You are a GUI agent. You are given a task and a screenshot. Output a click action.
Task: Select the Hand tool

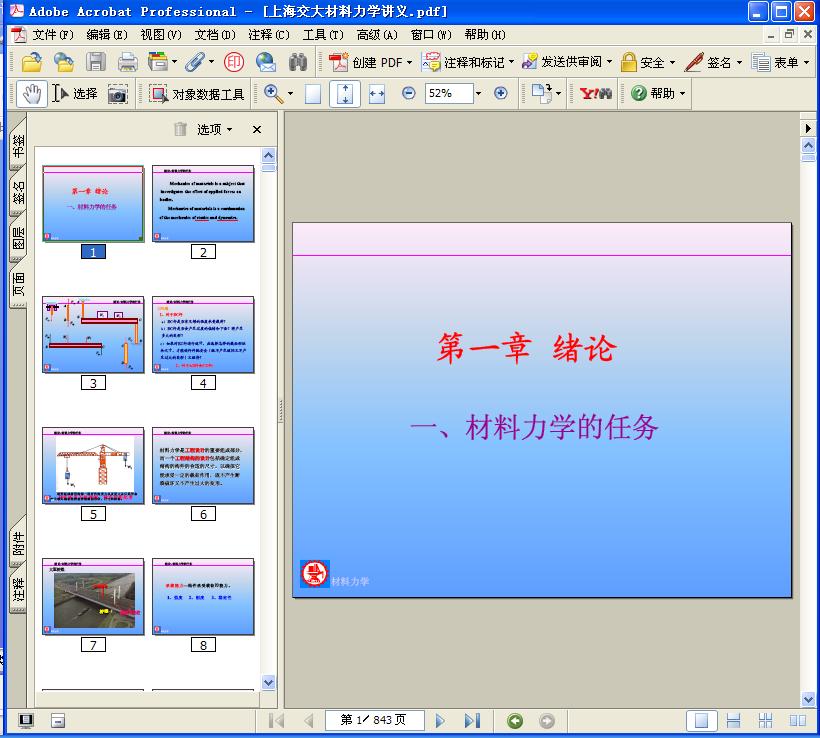point(32,94)
